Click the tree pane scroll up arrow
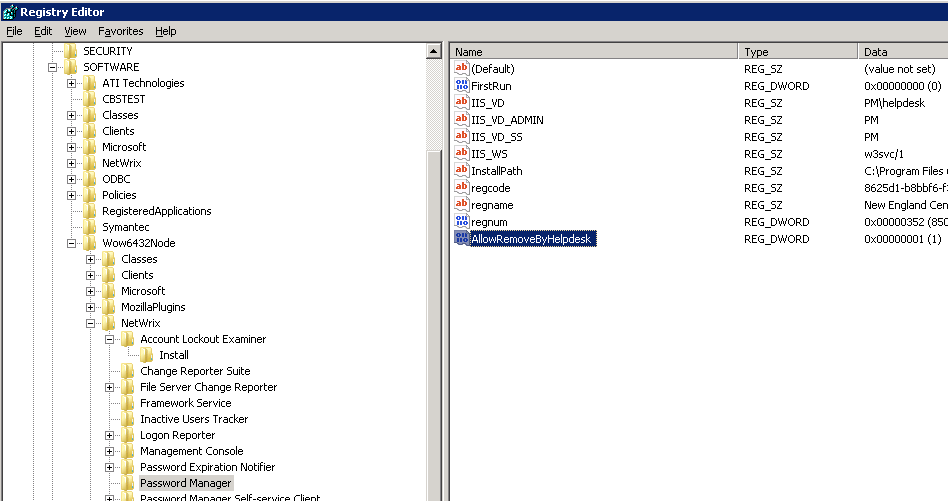 [434, 51]
